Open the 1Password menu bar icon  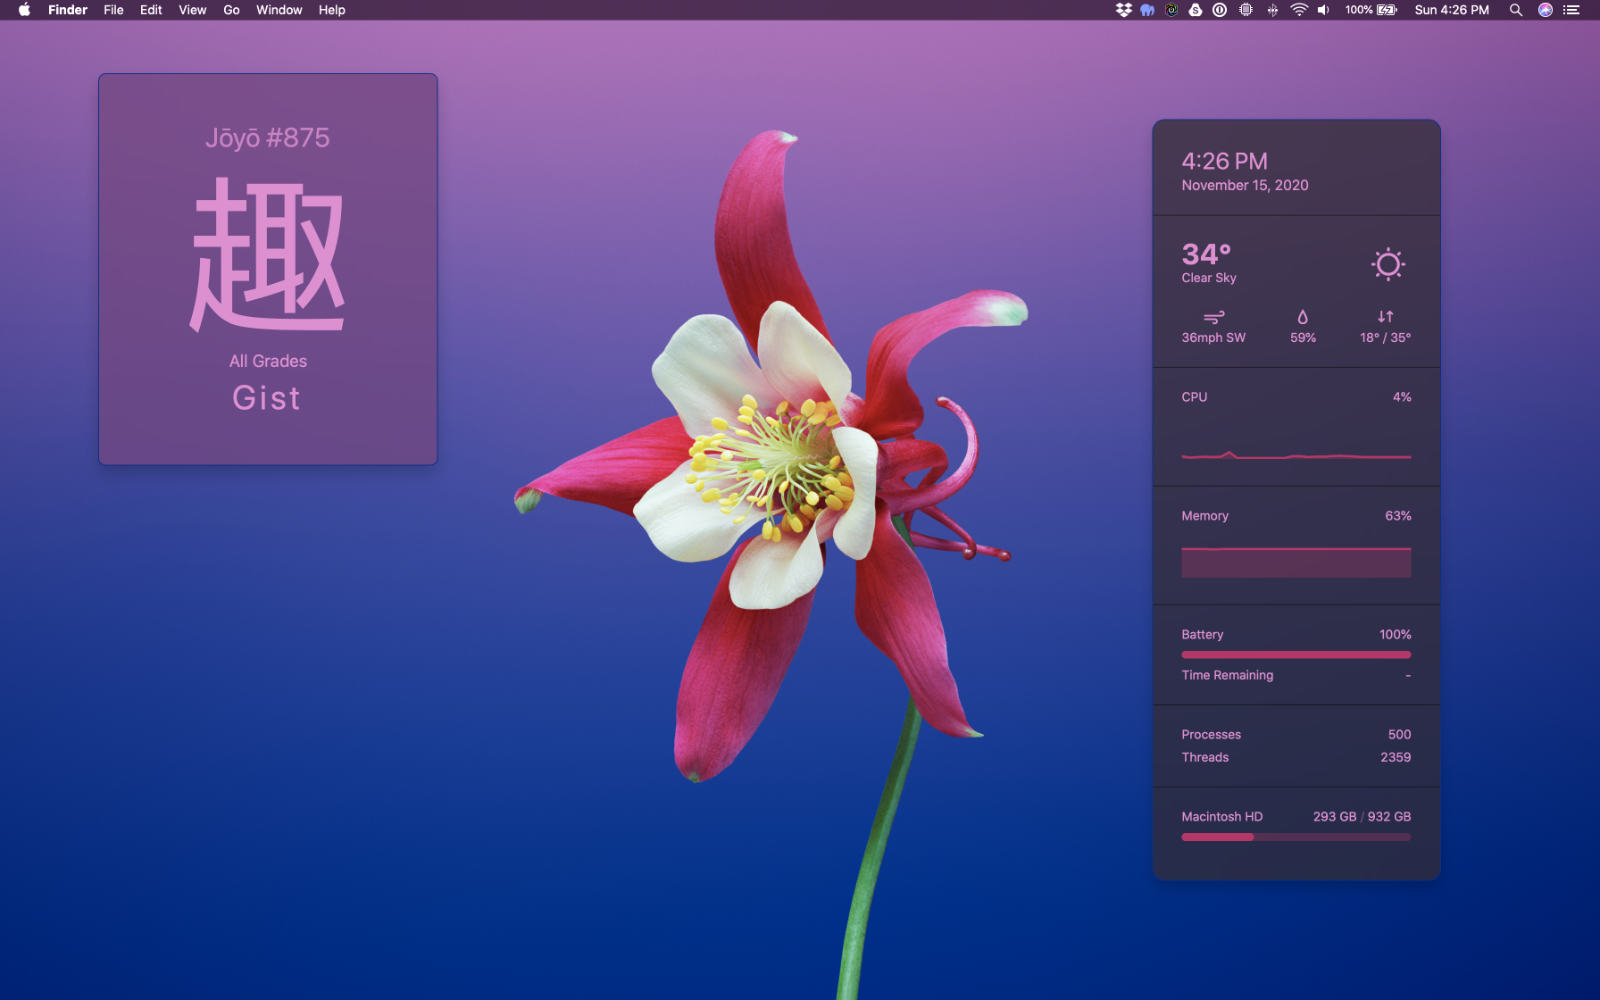(x=1220, y=10)
